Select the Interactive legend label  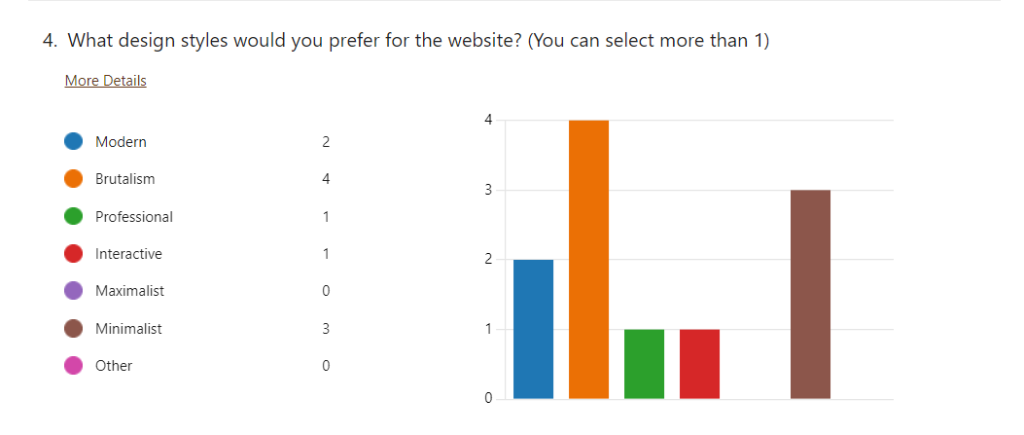[x=128, y=254]
